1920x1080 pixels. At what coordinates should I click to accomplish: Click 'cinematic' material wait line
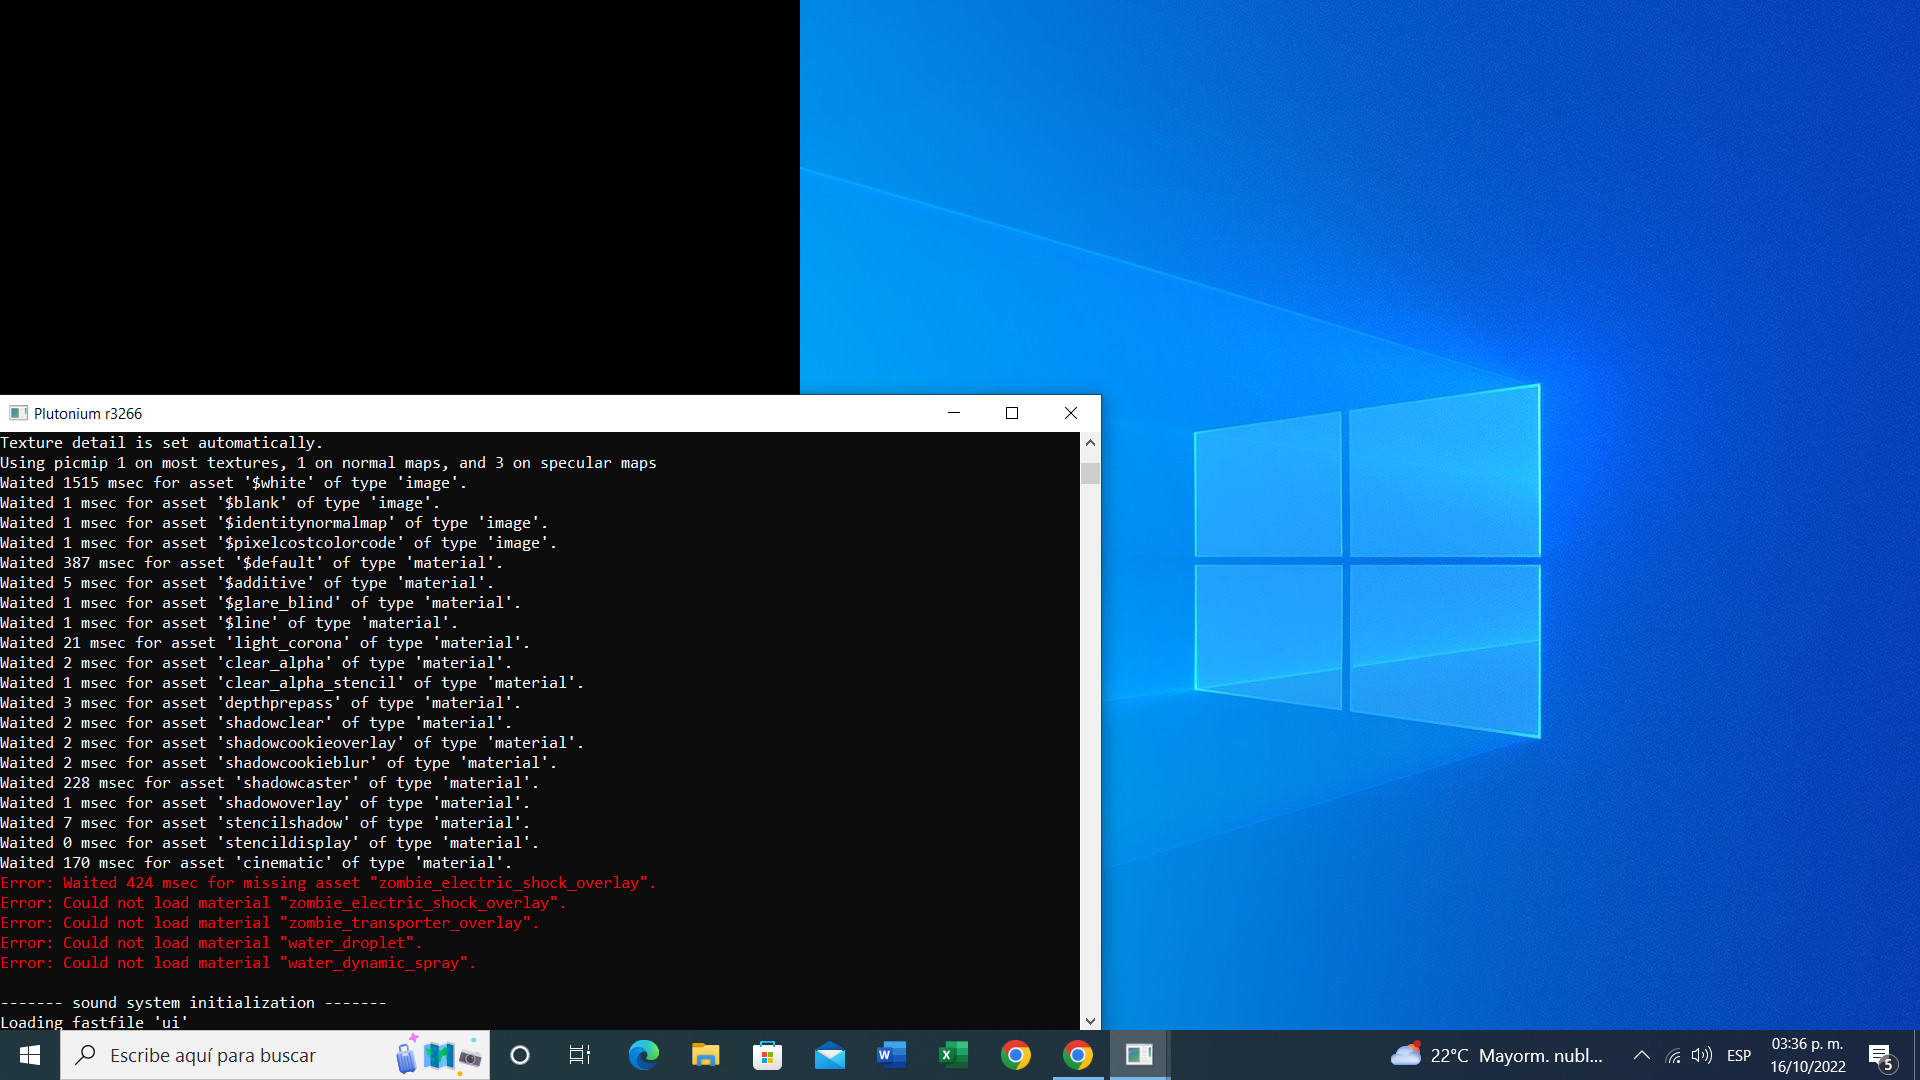coord(256,863)
